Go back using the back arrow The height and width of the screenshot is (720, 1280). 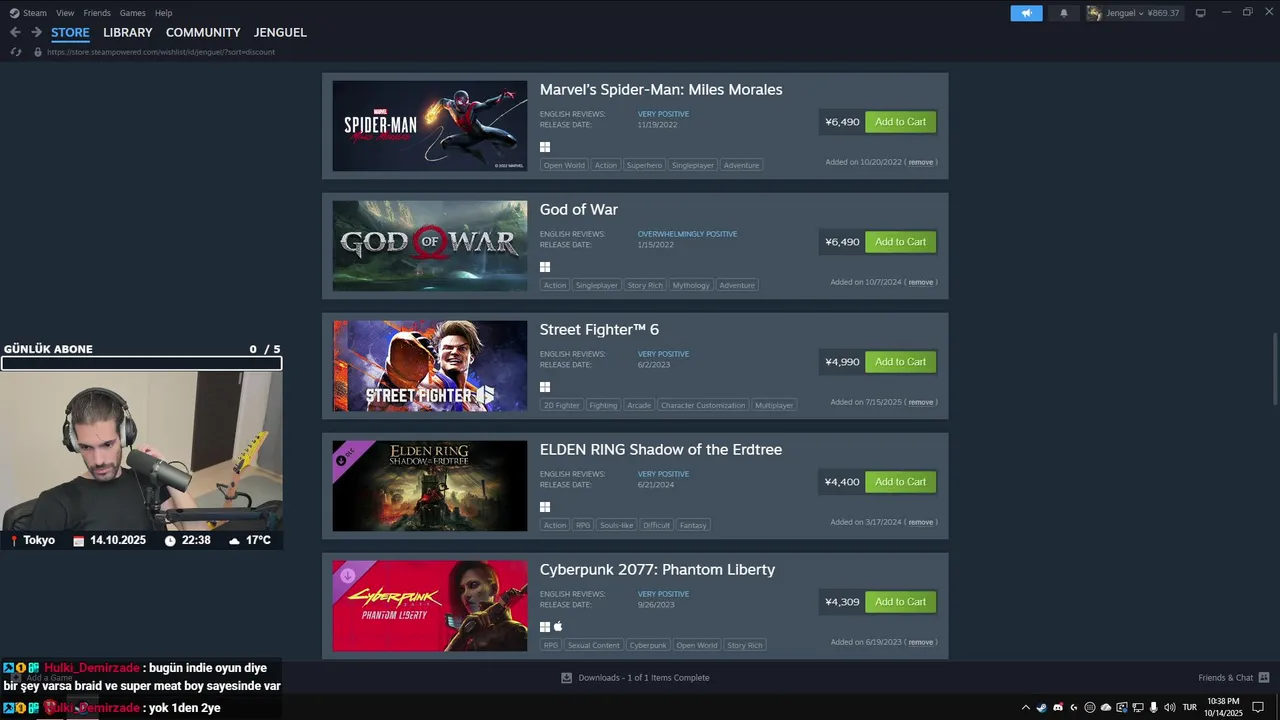click(15, 32)
